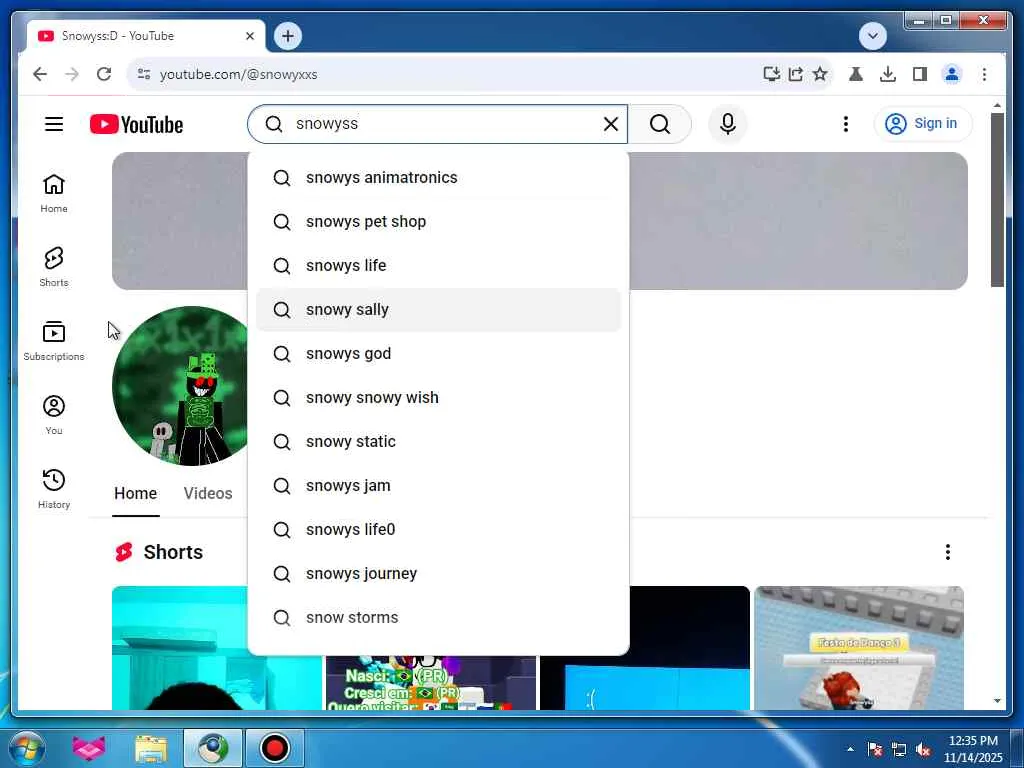Viewport: 1024px width, 768px height.
Task: Open the dark blue-screen Short thumbnail
Action: [690, 648]
